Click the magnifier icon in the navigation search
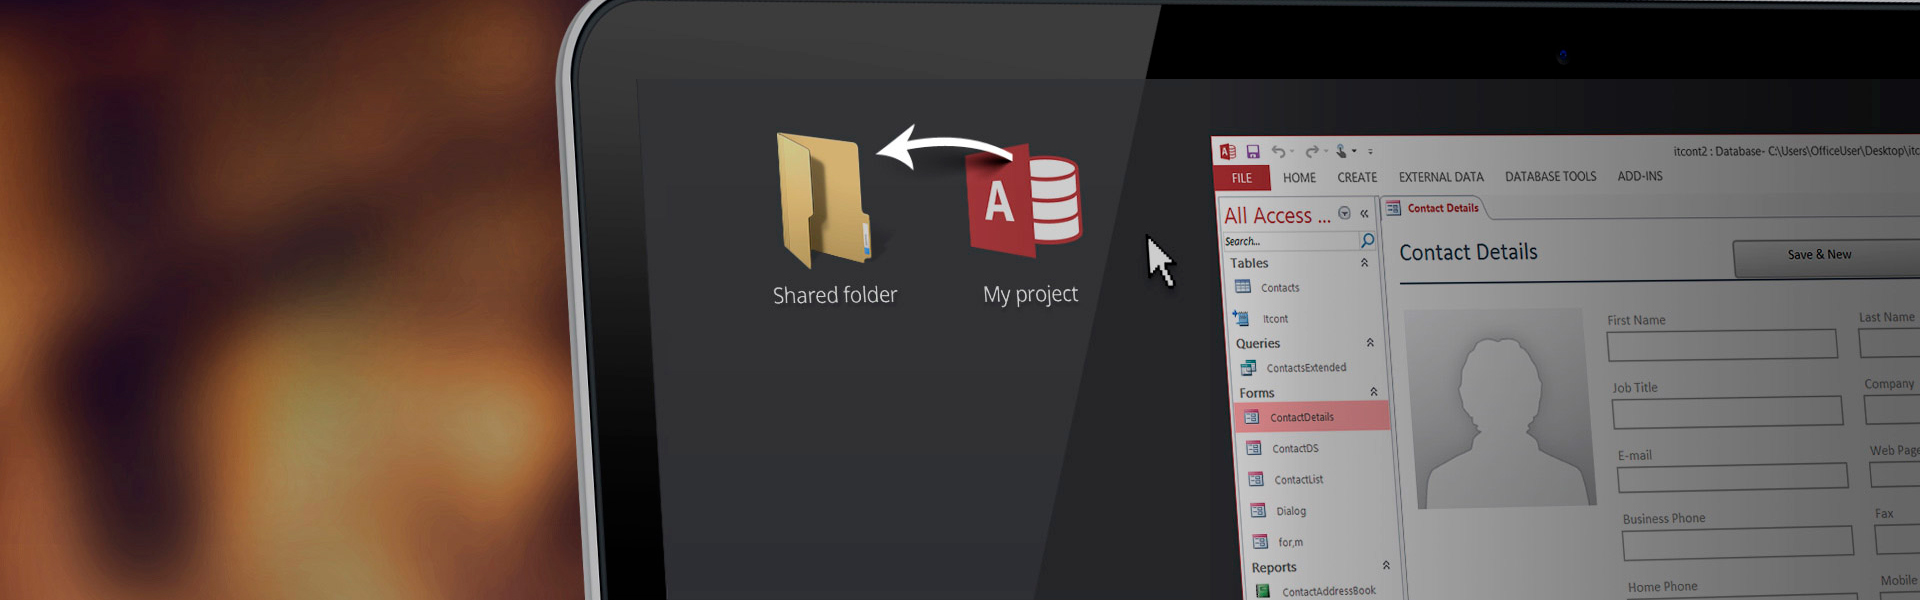Screen dimensions: 1920x600 tap(1367, 241)
